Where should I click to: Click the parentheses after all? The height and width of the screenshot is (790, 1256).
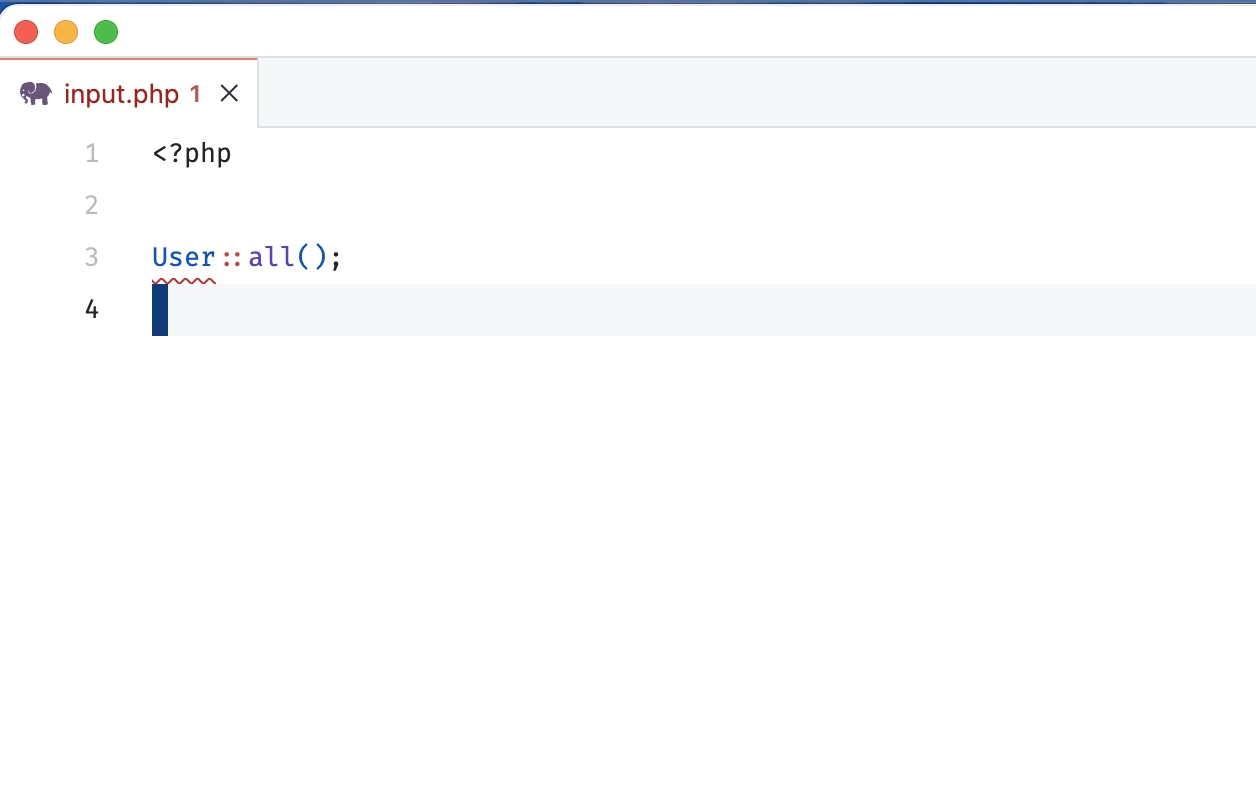312,258
